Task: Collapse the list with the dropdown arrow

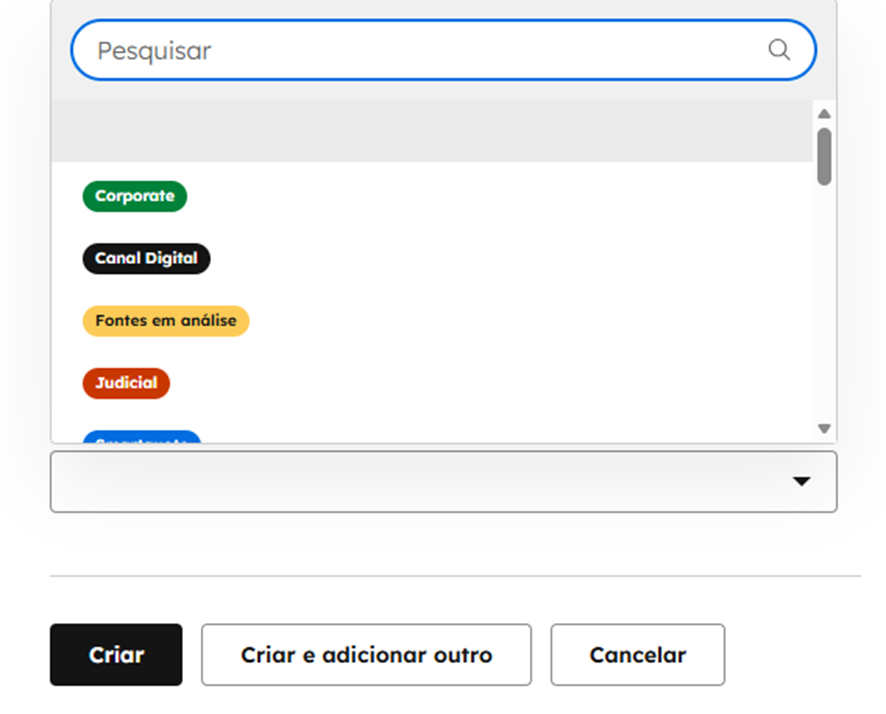Action: (x=801, y=482)
